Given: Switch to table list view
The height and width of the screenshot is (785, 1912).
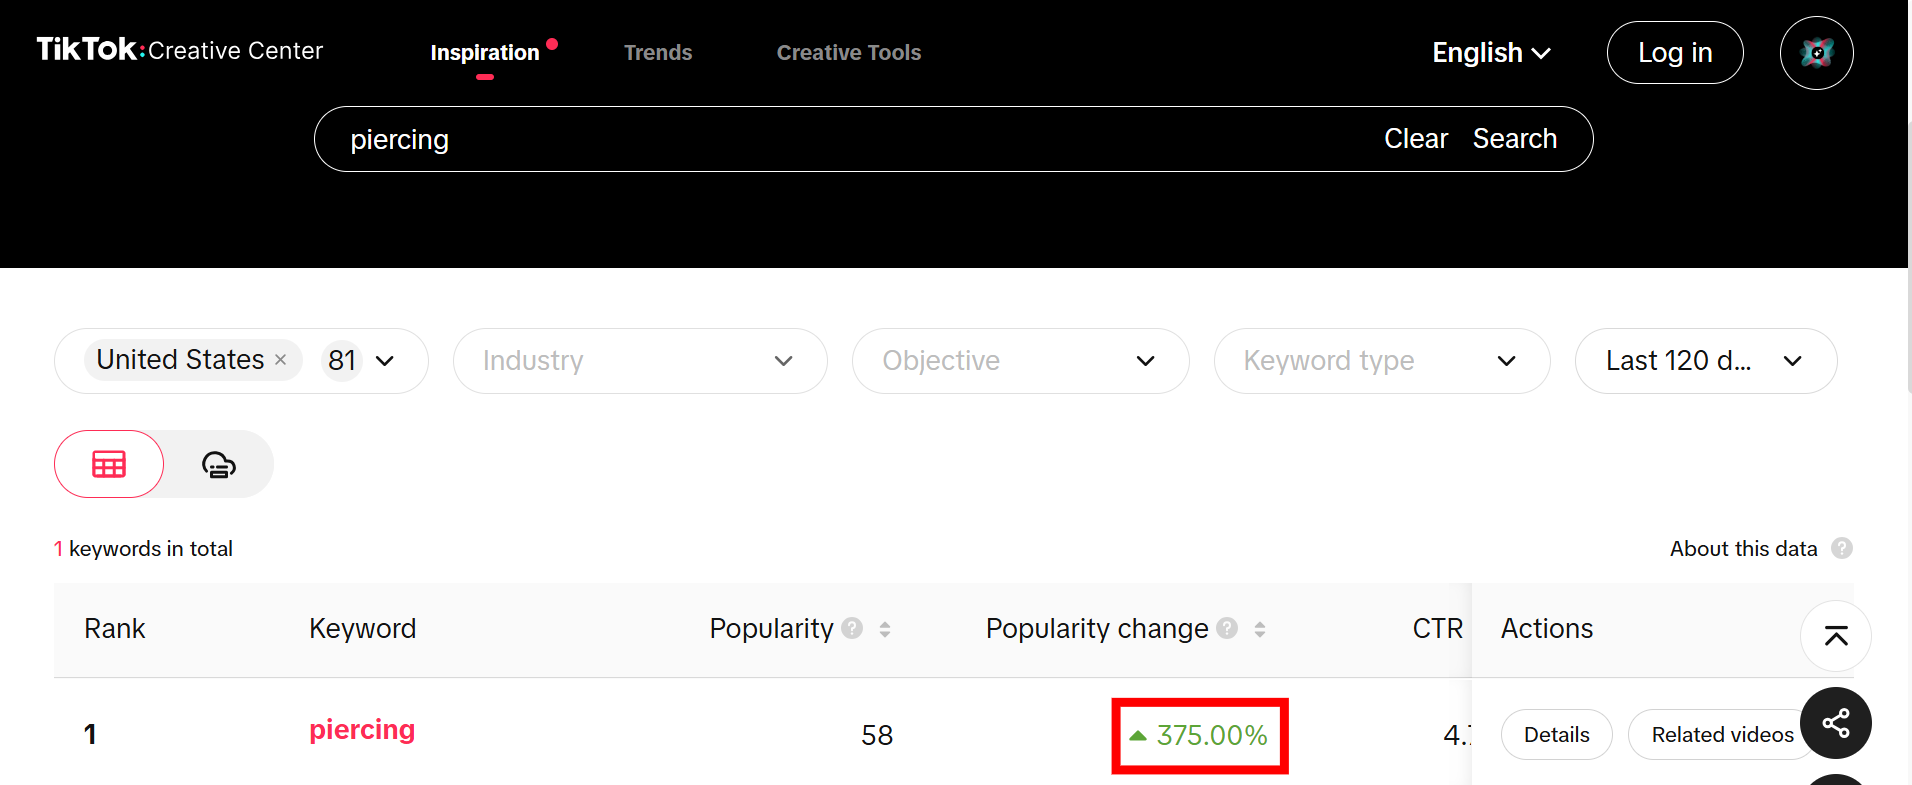Looking at the screenshot, I should [109, 464].
